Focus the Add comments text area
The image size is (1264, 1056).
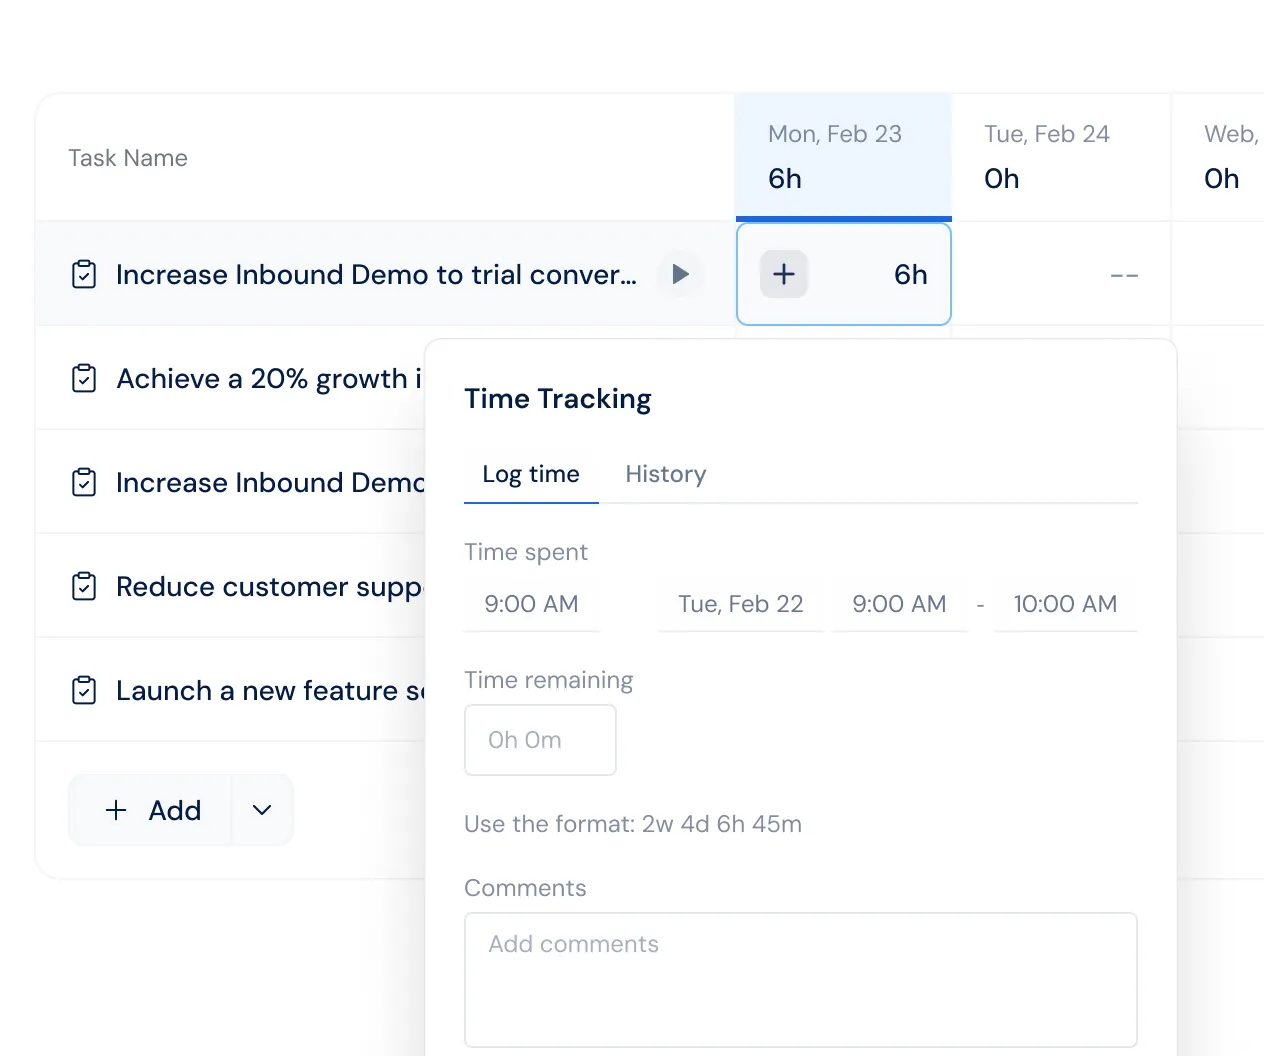(x=801, y=980)
